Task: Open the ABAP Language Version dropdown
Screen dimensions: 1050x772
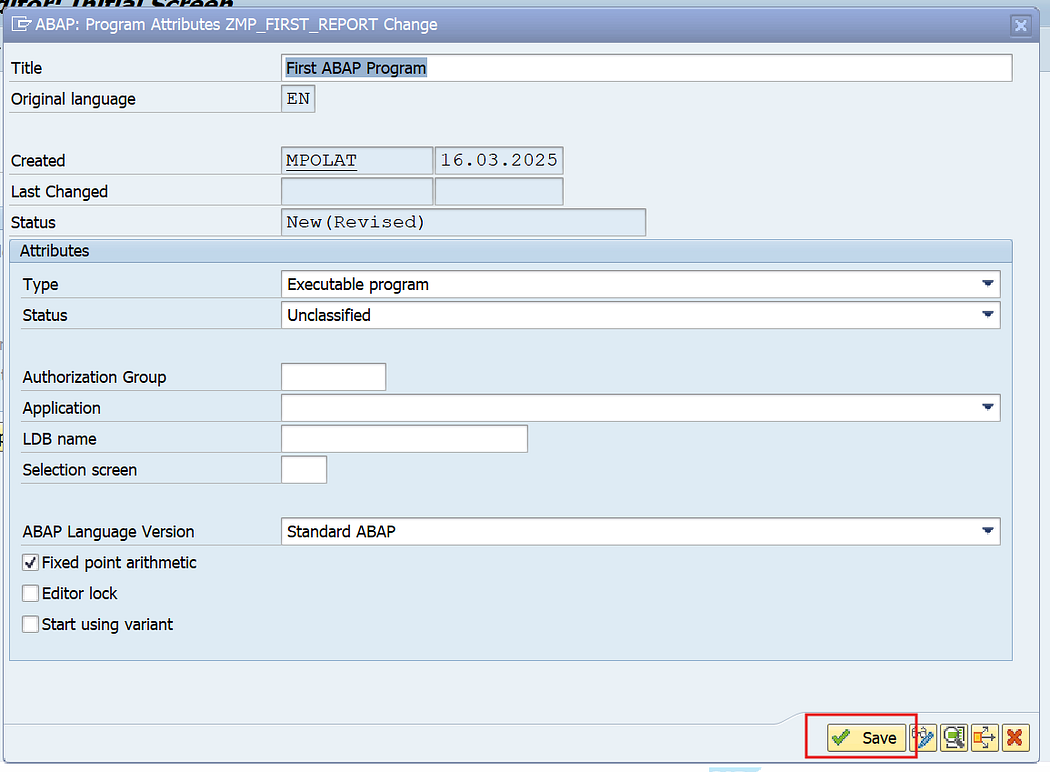Action: (x=989, y=531)
